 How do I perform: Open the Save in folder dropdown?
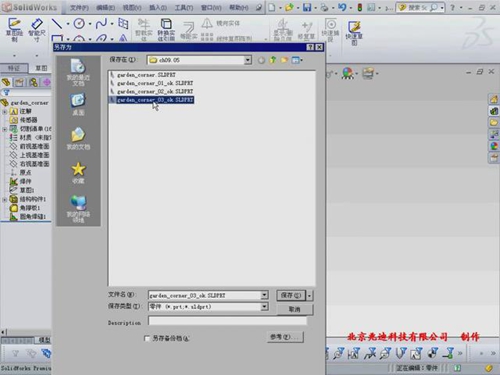(248, 60)
